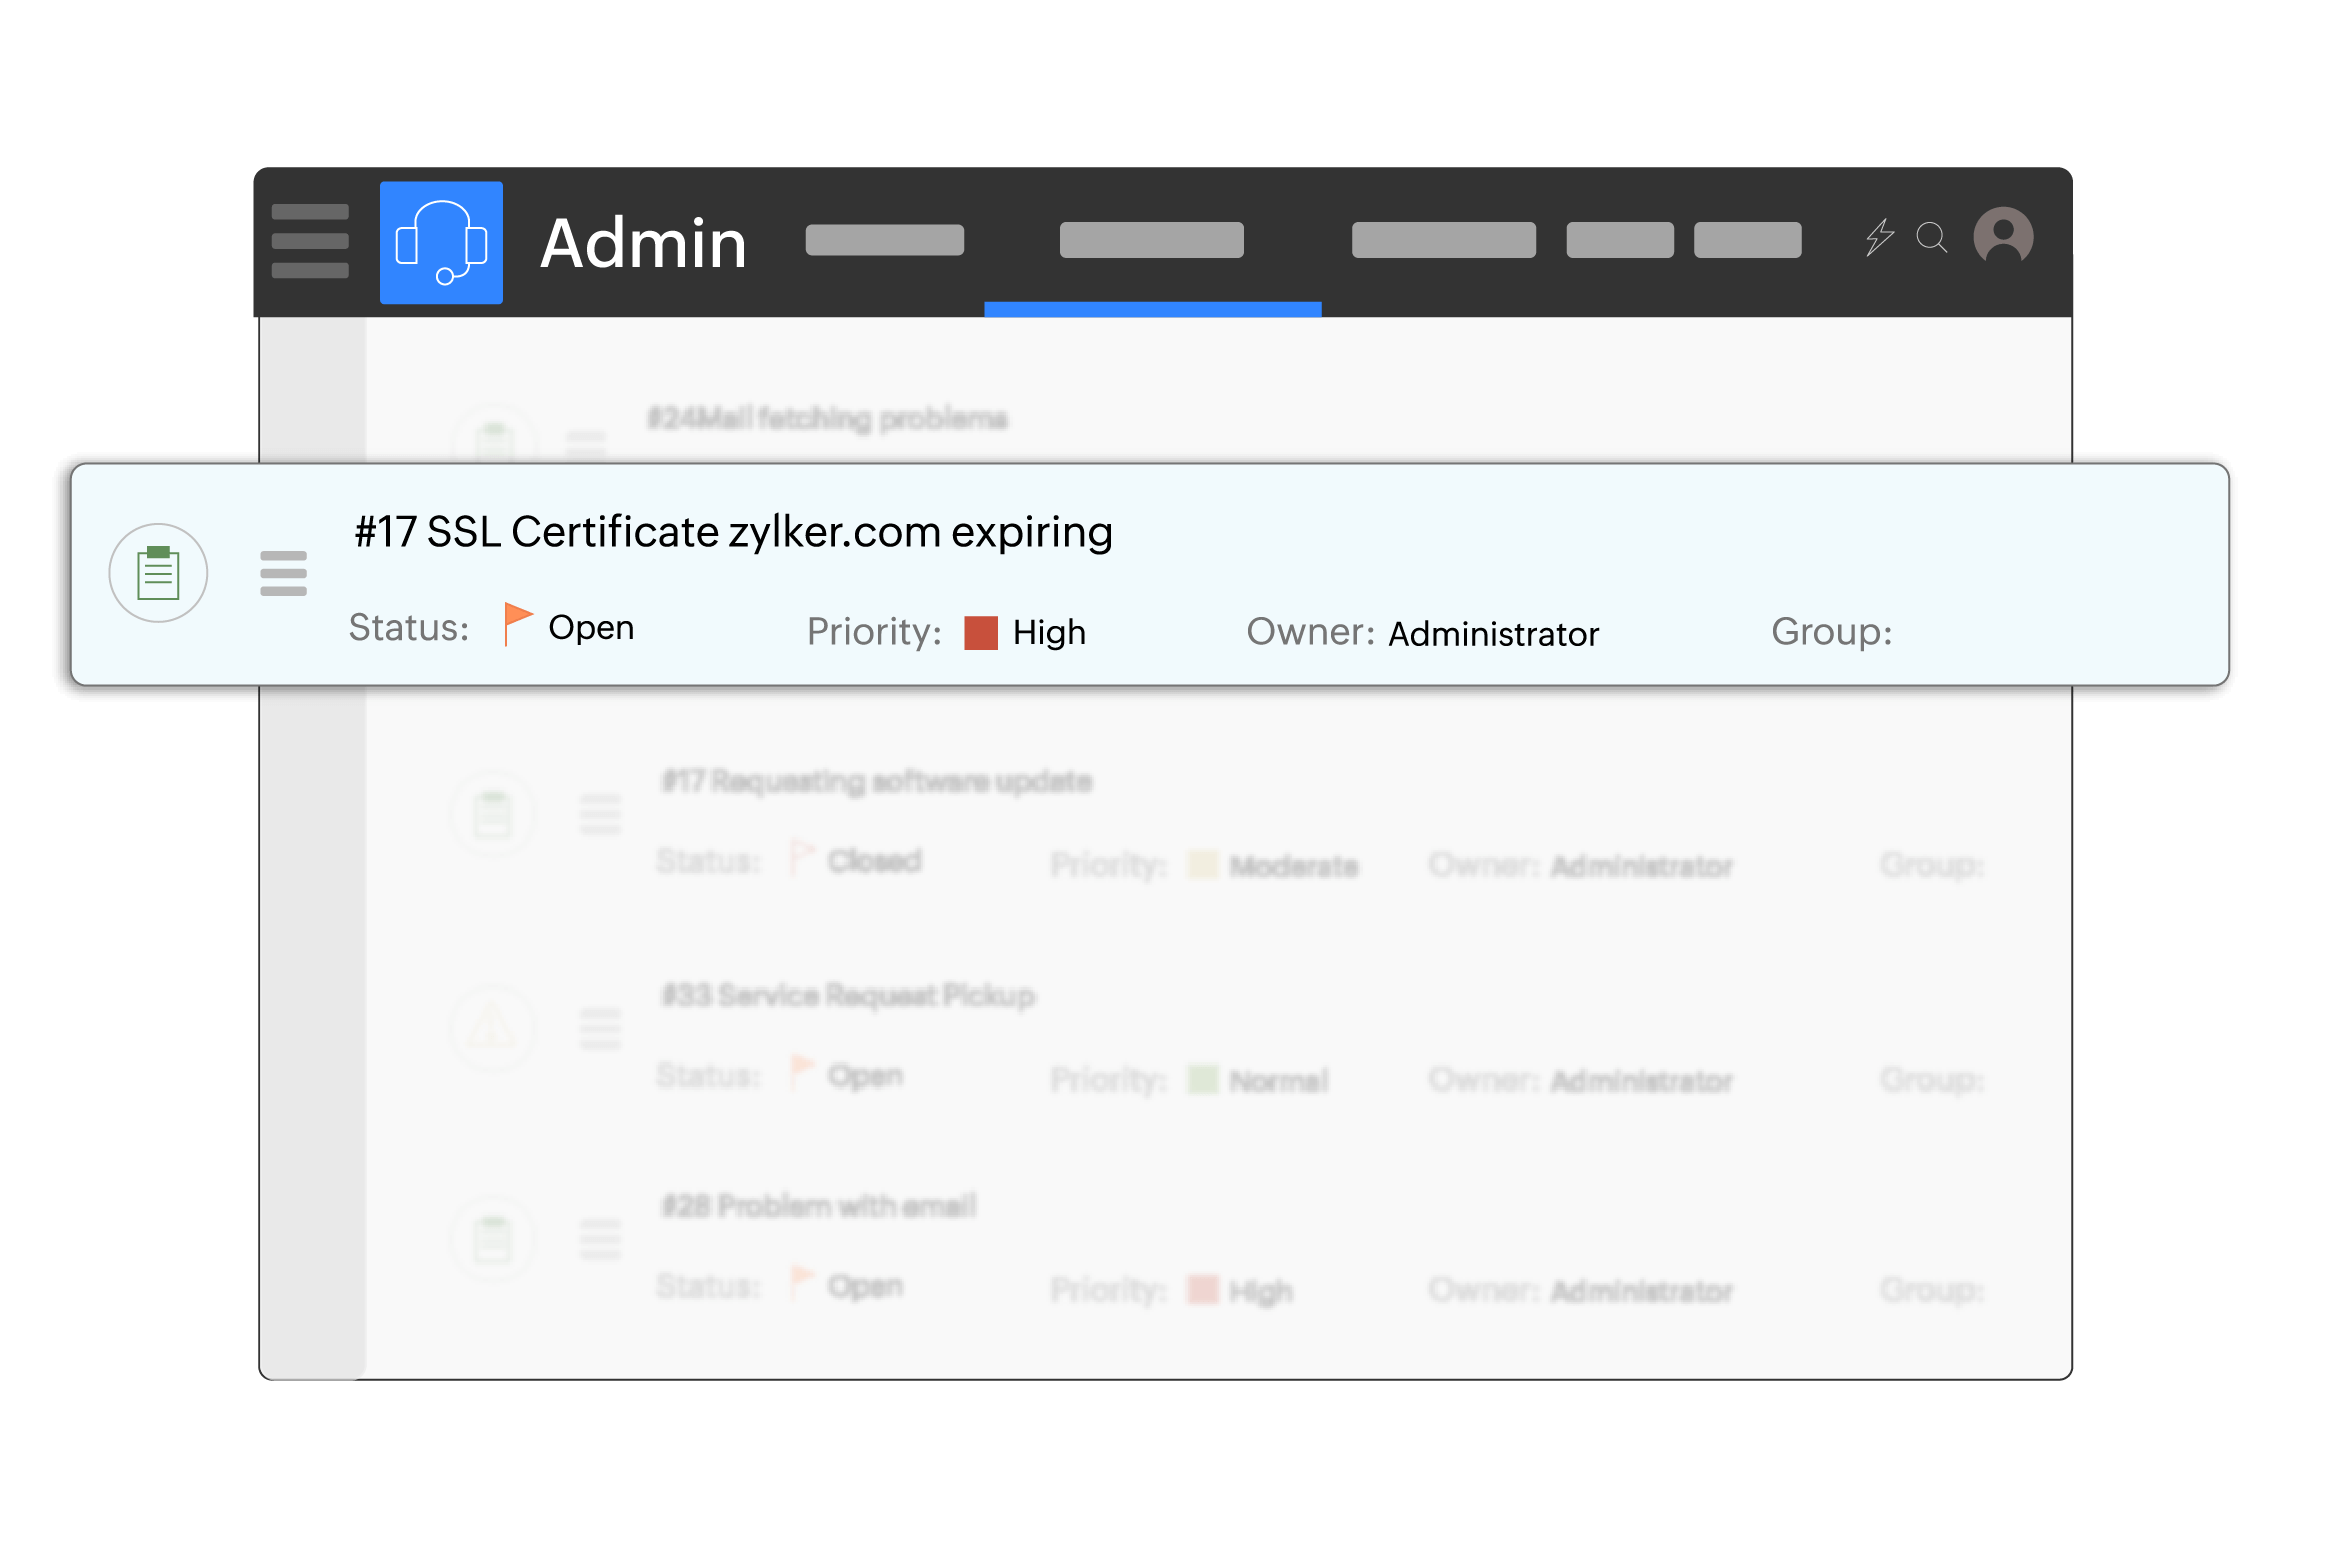Select the first navigation tab after Admin
2325x1542 pixels.
point(884,241)
